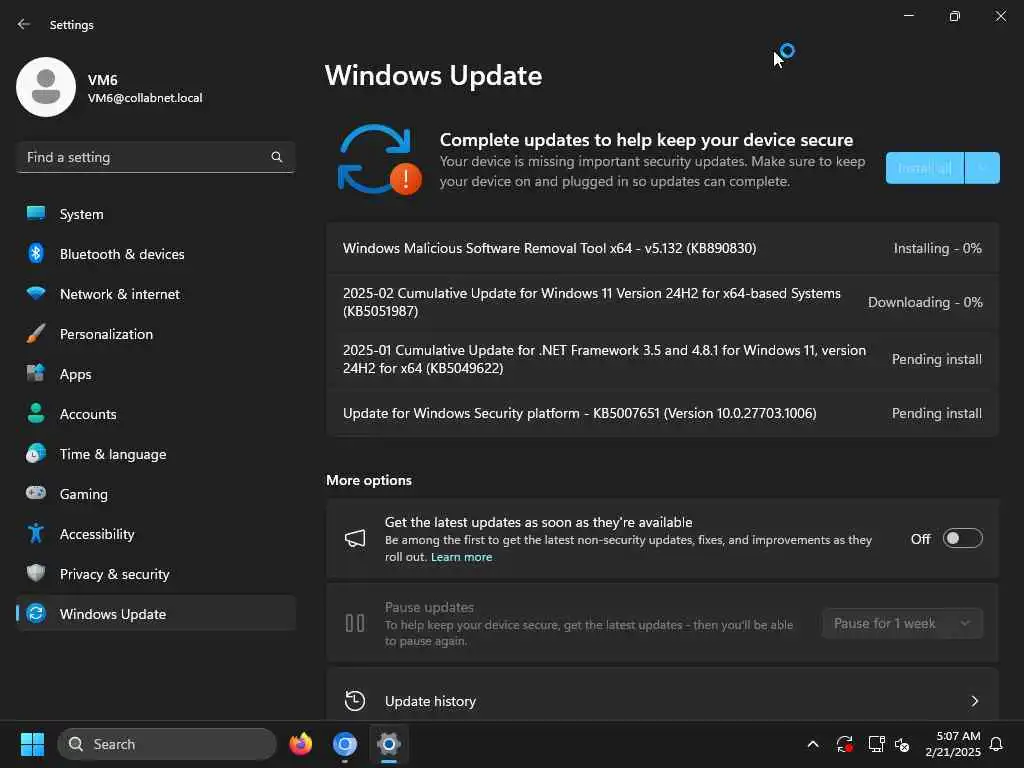
Task: Click the Time & language clock icon
Action: (36, 453)
